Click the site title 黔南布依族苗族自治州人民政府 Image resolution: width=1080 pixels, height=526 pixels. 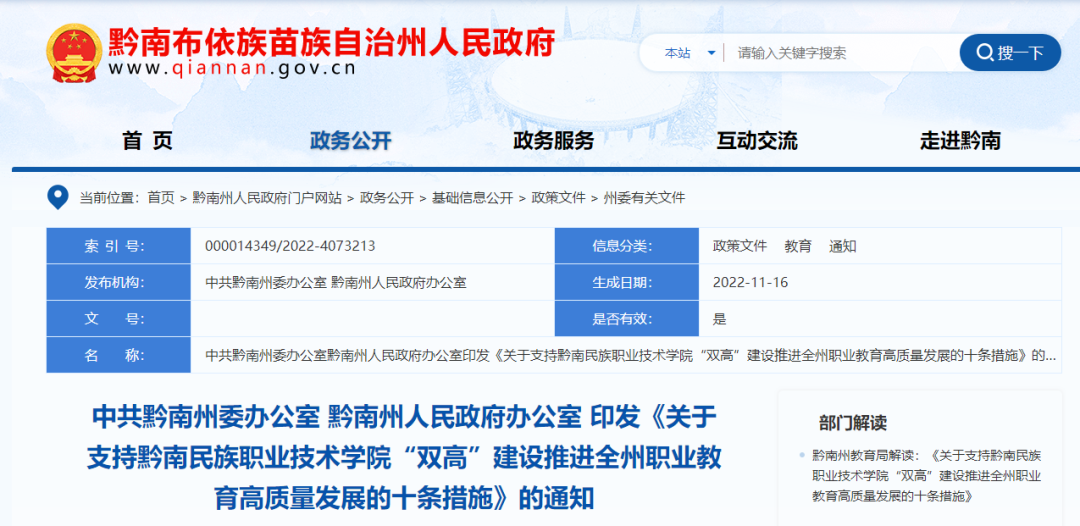tap(331, 43)
